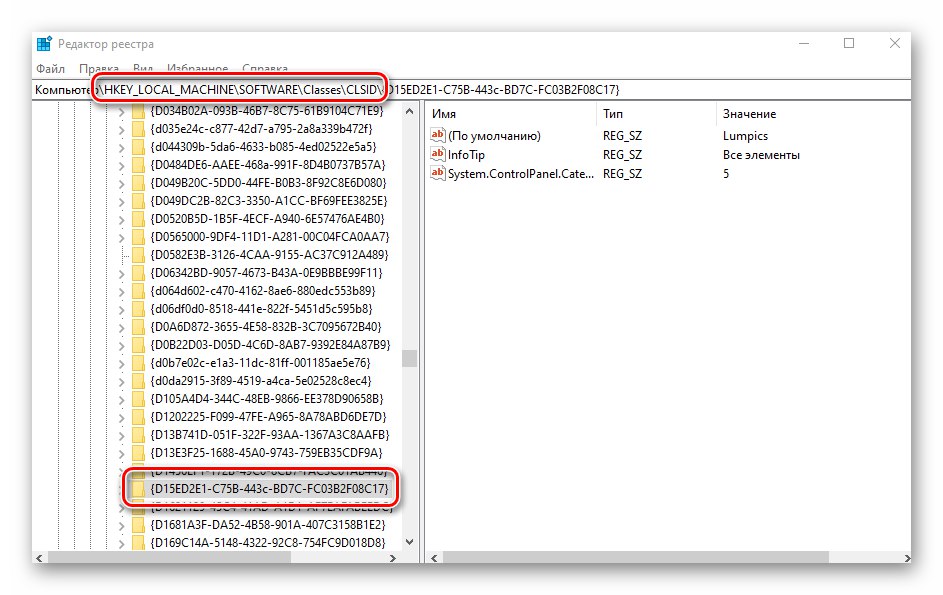The height and width of the screenshot is (595, 943).
Task: Select folder icon of {D13B741D-051F-322F-93AA-1367A3C8AAFB}
Action: click(x=138, y=435)
